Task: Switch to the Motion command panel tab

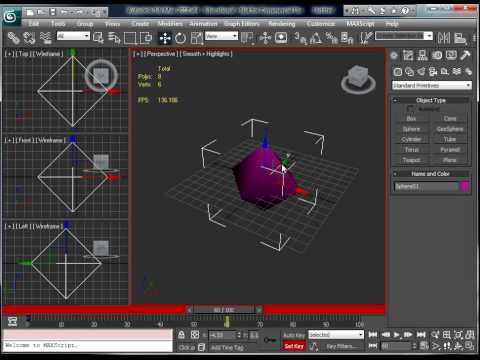Action: pos(437,55)
